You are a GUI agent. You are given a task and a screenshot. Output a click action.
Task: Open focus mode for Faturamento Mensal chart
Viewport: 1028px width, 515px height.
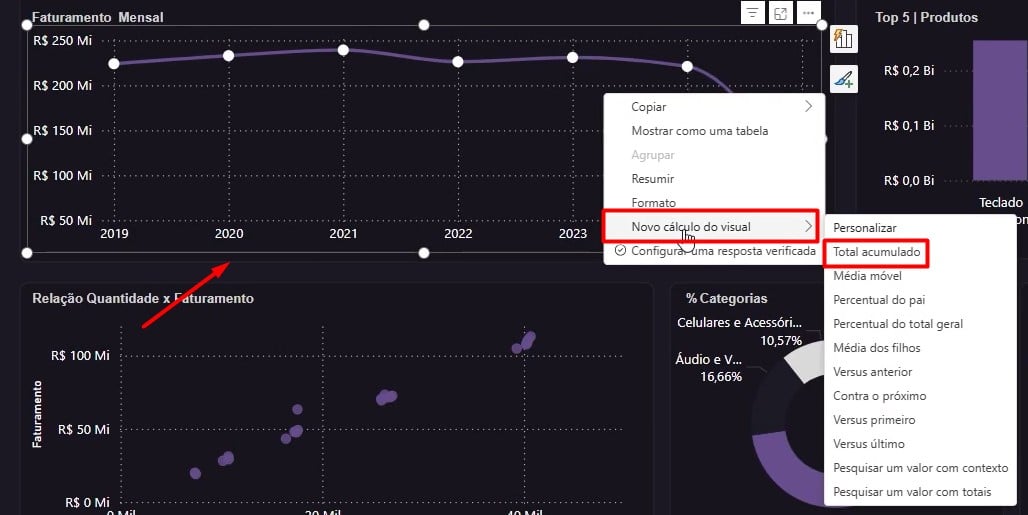780,13
